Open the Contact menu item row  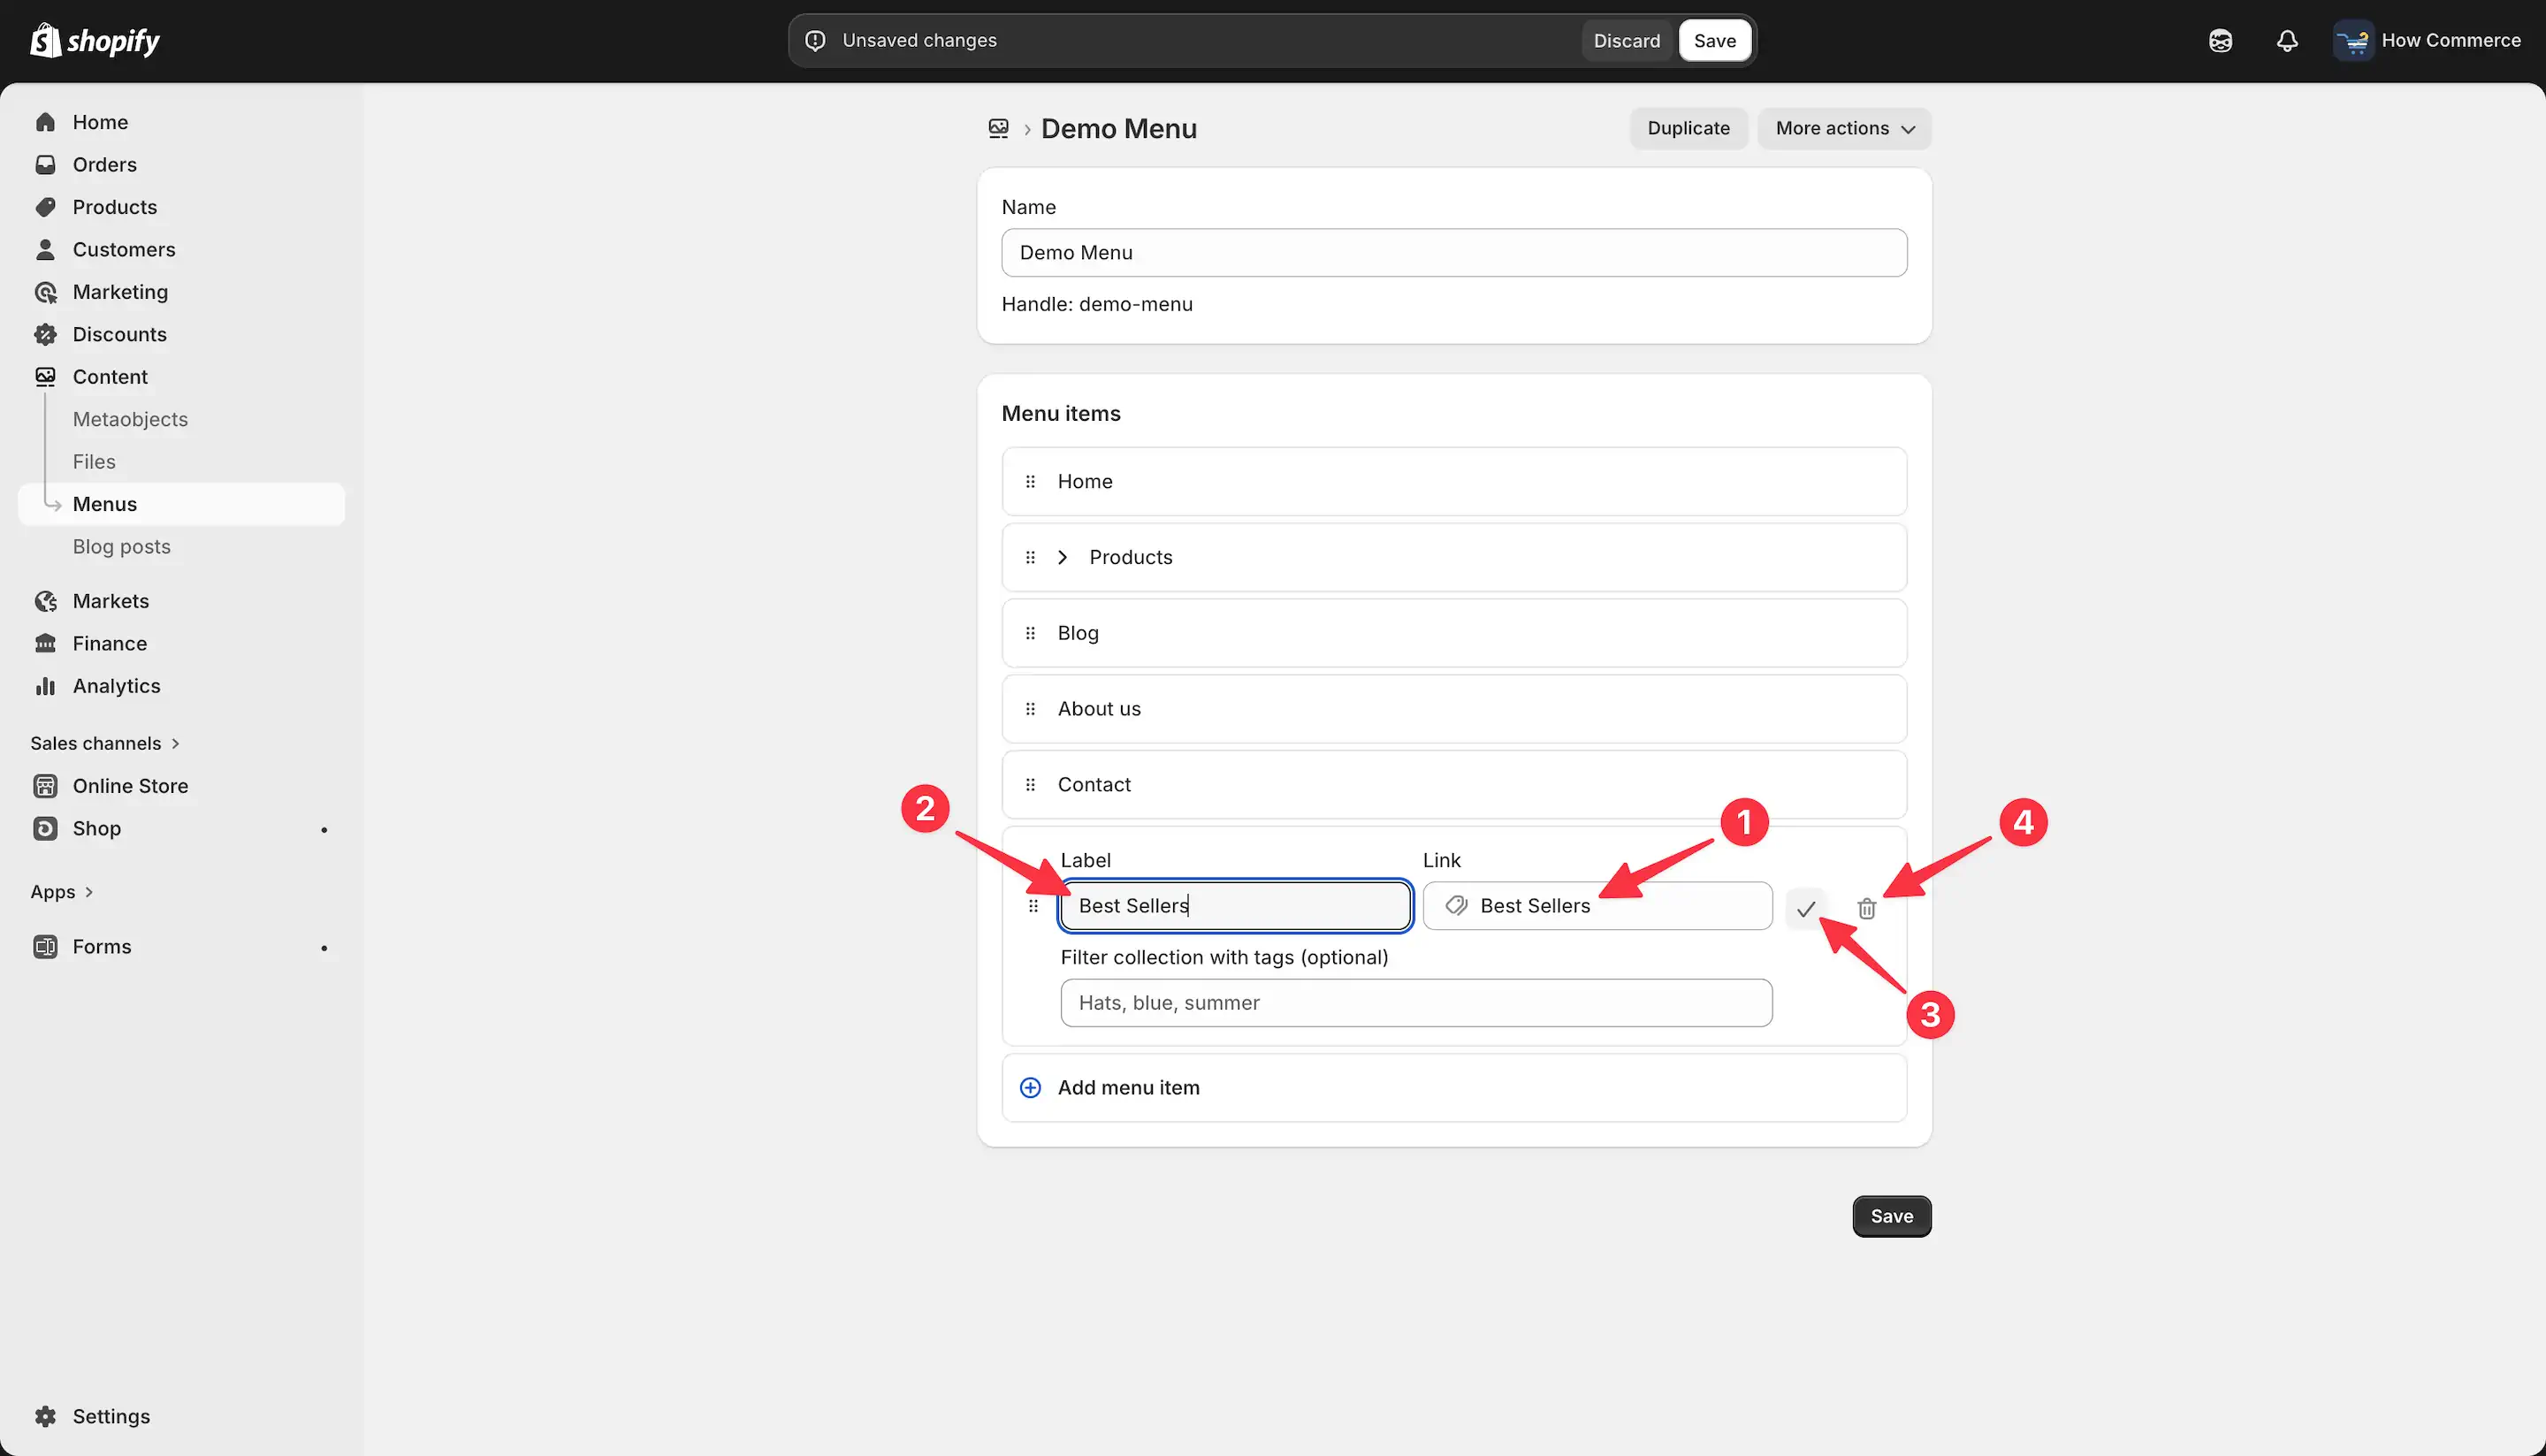(x=1453, y=785)
